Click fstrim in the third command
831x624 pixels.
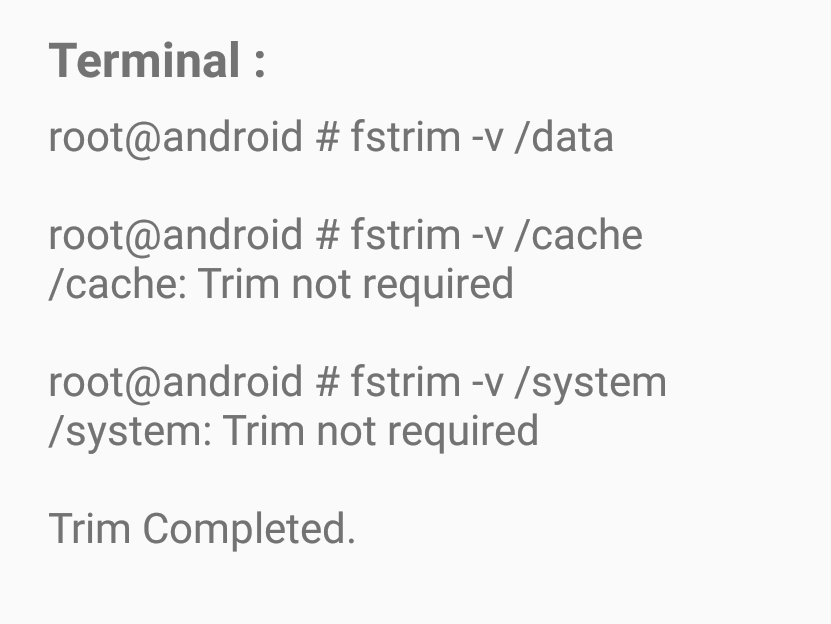pyautogui.click(x=405, y=382)
